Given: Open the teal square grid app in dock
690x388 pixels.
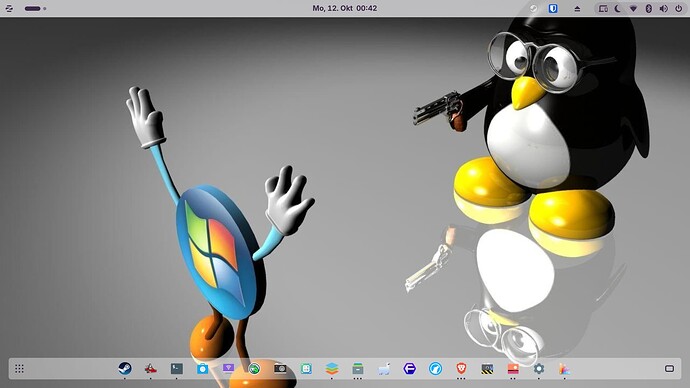Looking at the screenshot, I should (306, 368).
